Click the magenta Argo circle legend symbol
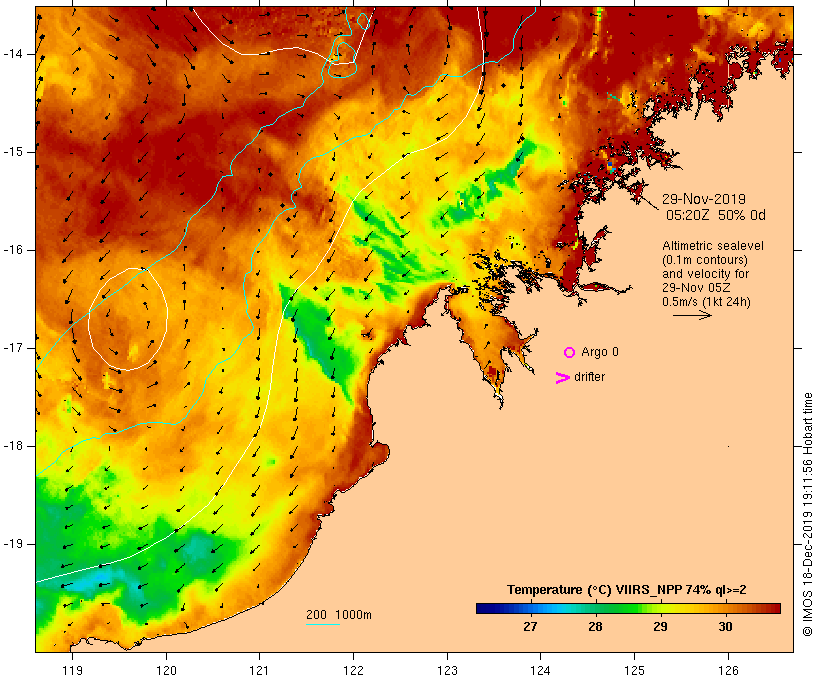This screenshot has width=820, height=680. click(x=569, y=353)
